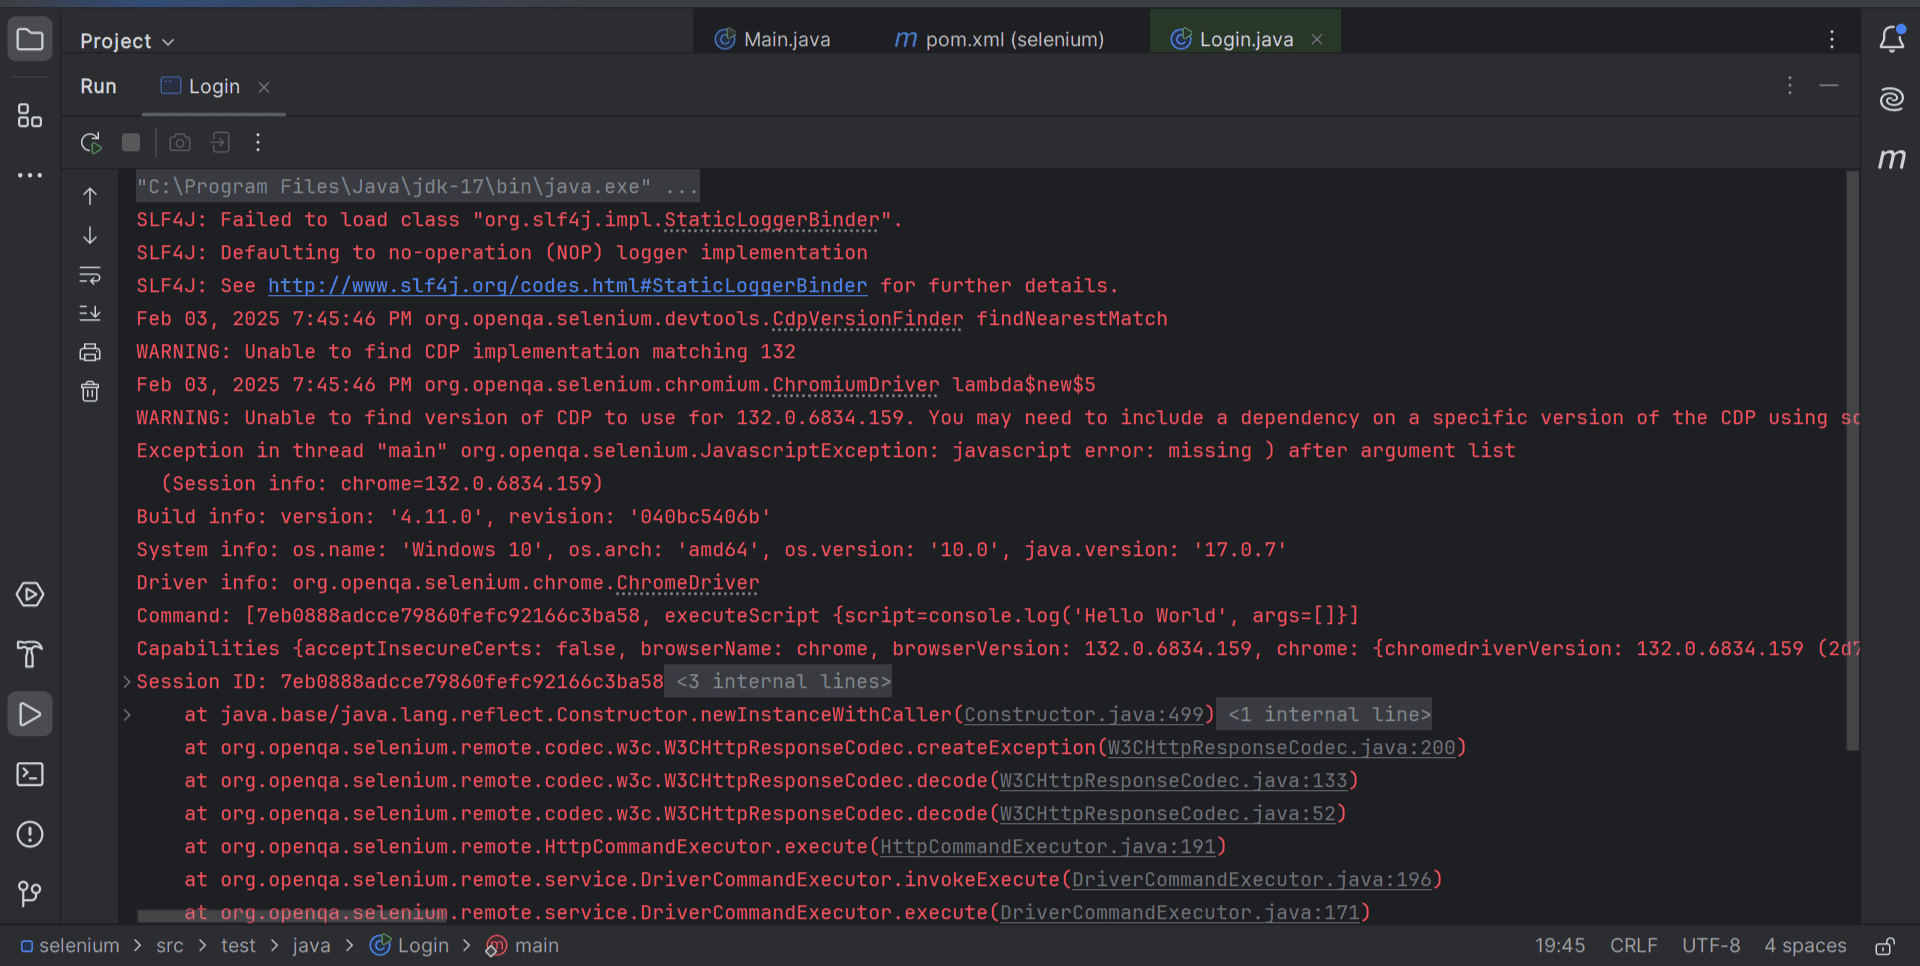Open the Build tool window hammer icon

(x=30, y=654)
